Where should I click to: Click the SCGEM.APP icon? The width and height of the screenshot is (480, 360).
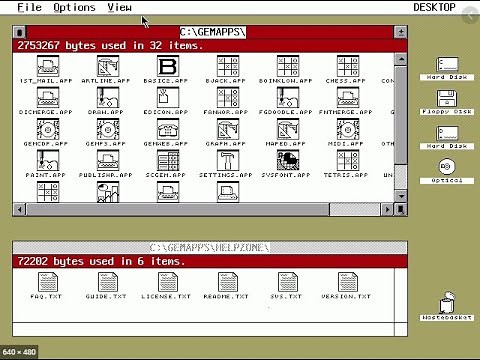168,161
